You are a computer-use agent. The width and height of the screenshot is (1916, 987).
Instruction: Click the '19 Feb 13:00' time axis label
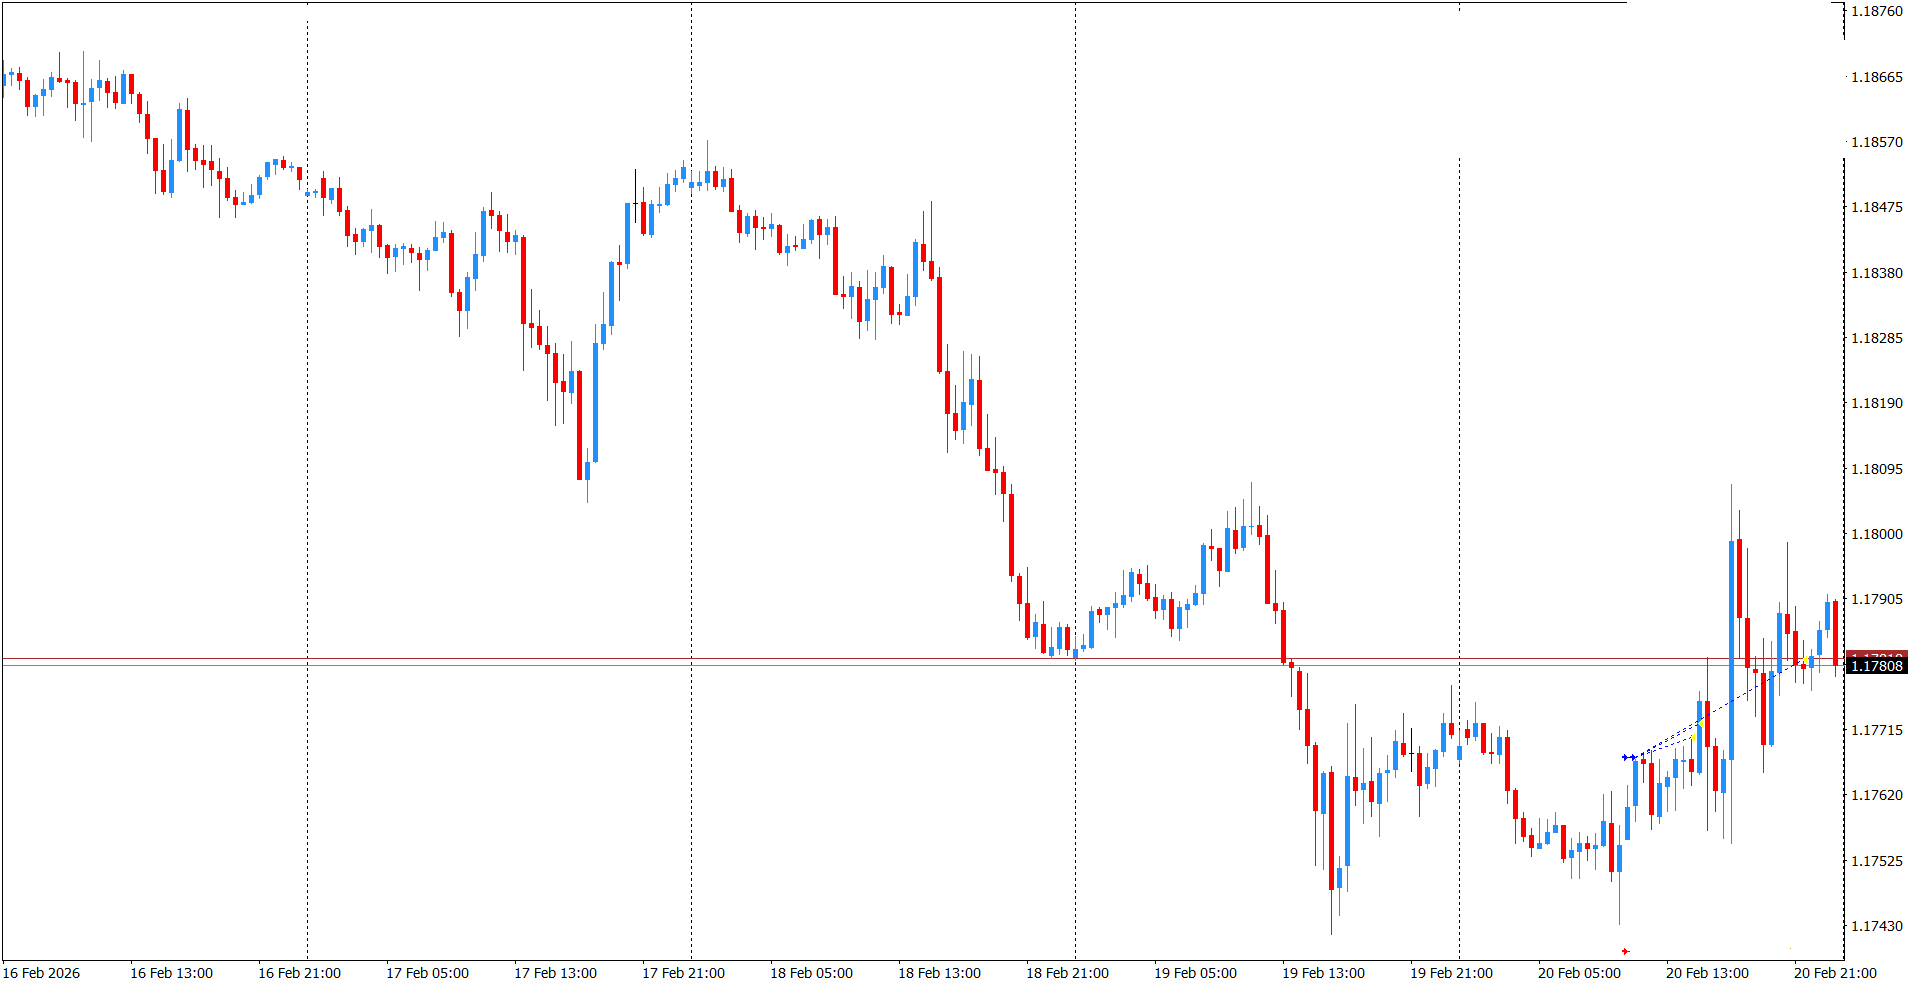pyautogui.click(x=1323, y=973)
